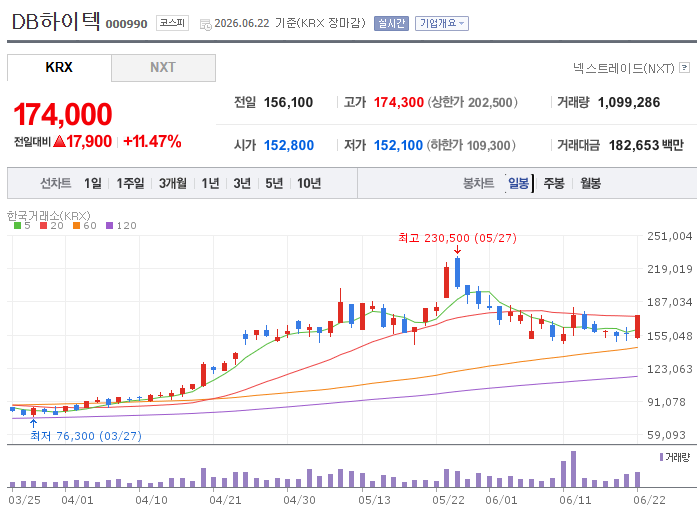This screenshot has height=511, width=697.
Task: Click the purple 거래량 legend marker
Action: coord(661,457)
